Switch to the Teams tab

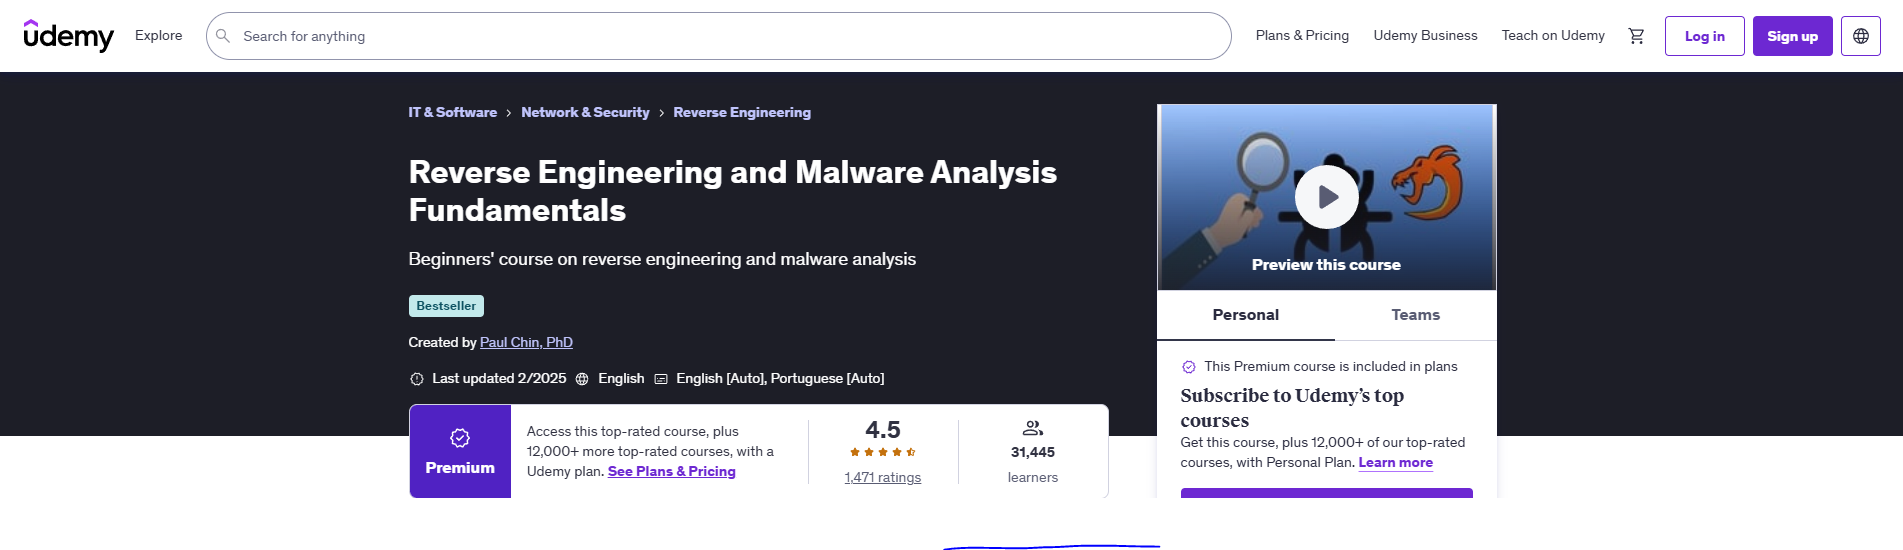click(1416, 315)
